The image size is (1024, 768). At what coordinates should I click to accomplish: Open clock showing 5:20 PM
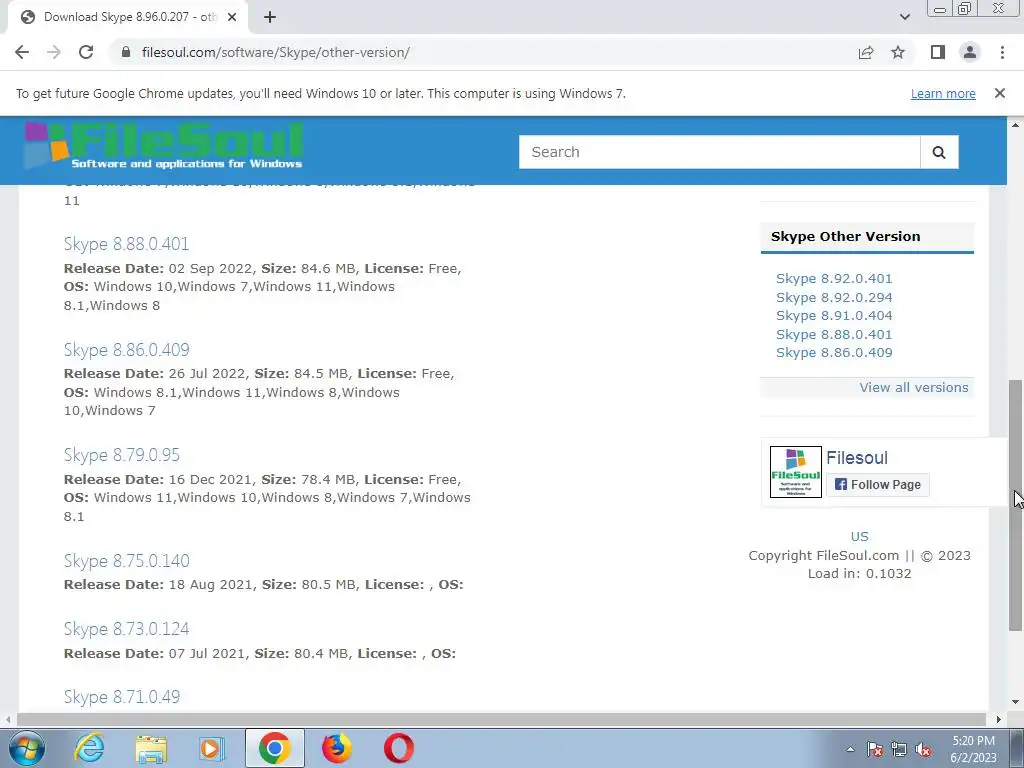pos(973,749)
